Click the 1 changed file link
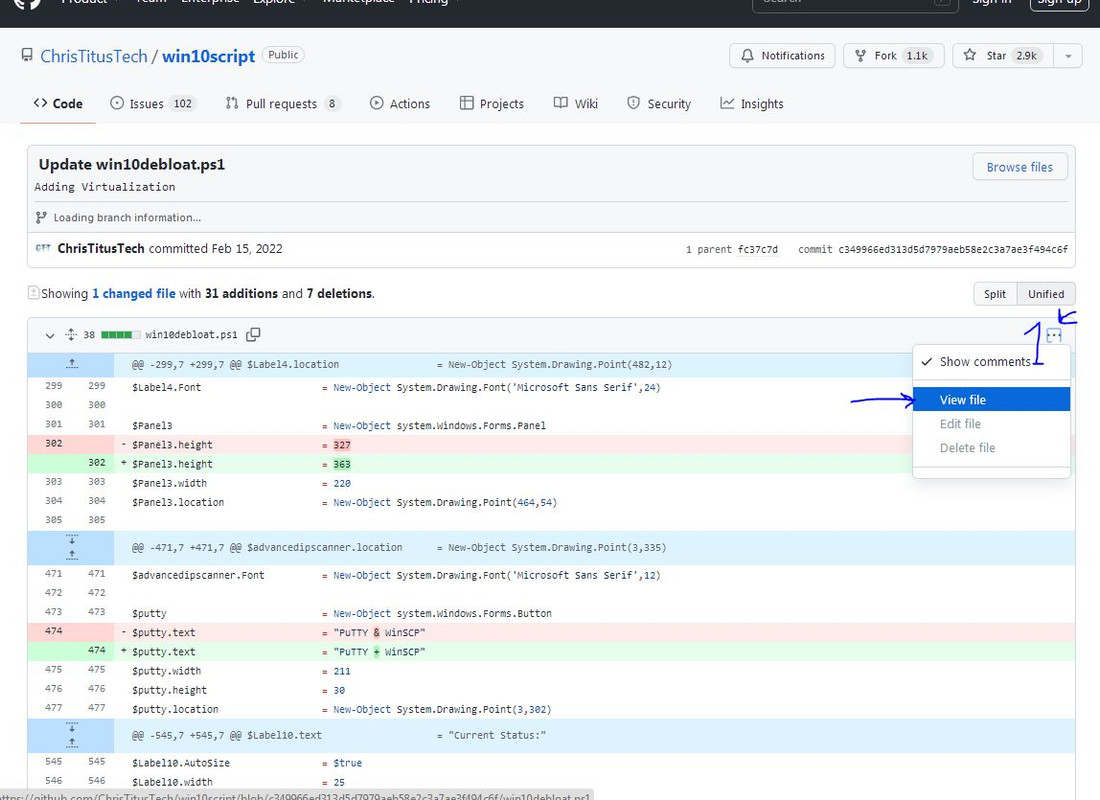The height and width of the screenshot is (800, 1100). 133,293
